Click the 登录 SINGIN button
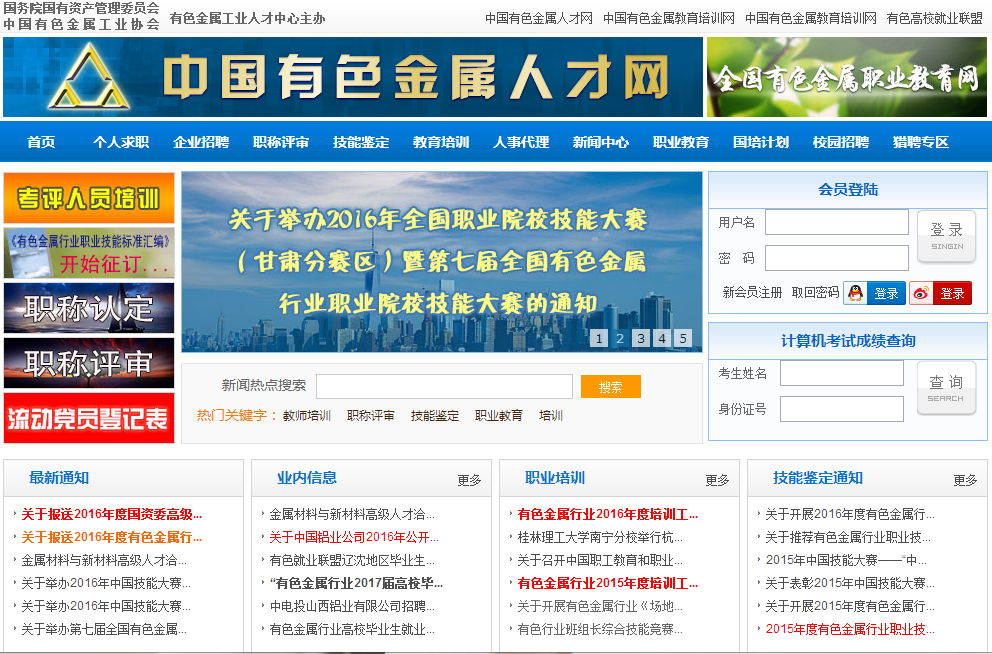The height and width of the screenshot is (654, 992). tap(946, 237)
